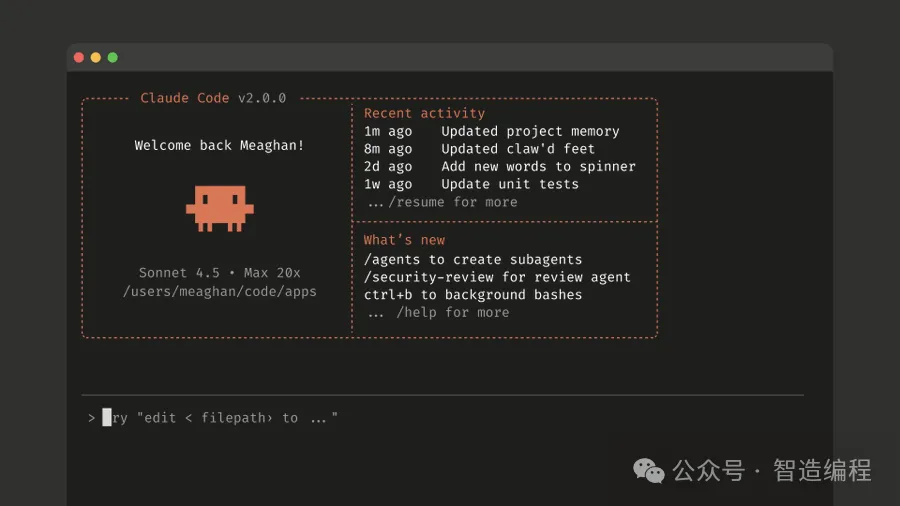Image resolution: width=900 pixels, height=506 pixels.
Task: Click the "Recent activity" heading
Action: pos(424,114)
